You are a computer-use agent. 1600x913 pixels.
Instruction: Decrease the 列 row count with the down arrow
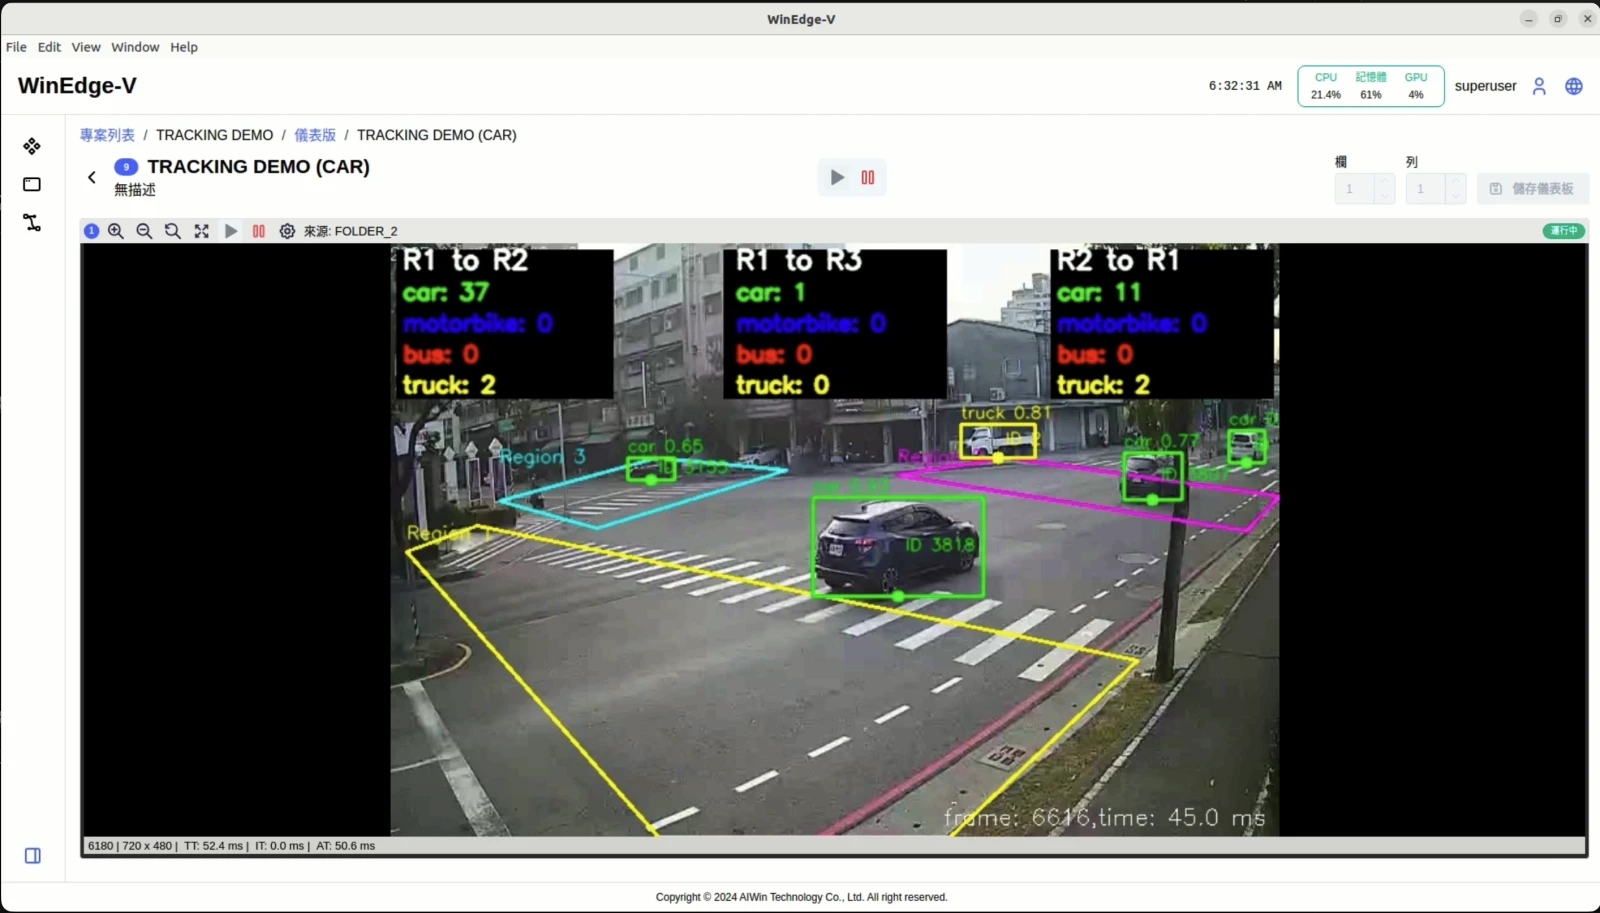1456,196
